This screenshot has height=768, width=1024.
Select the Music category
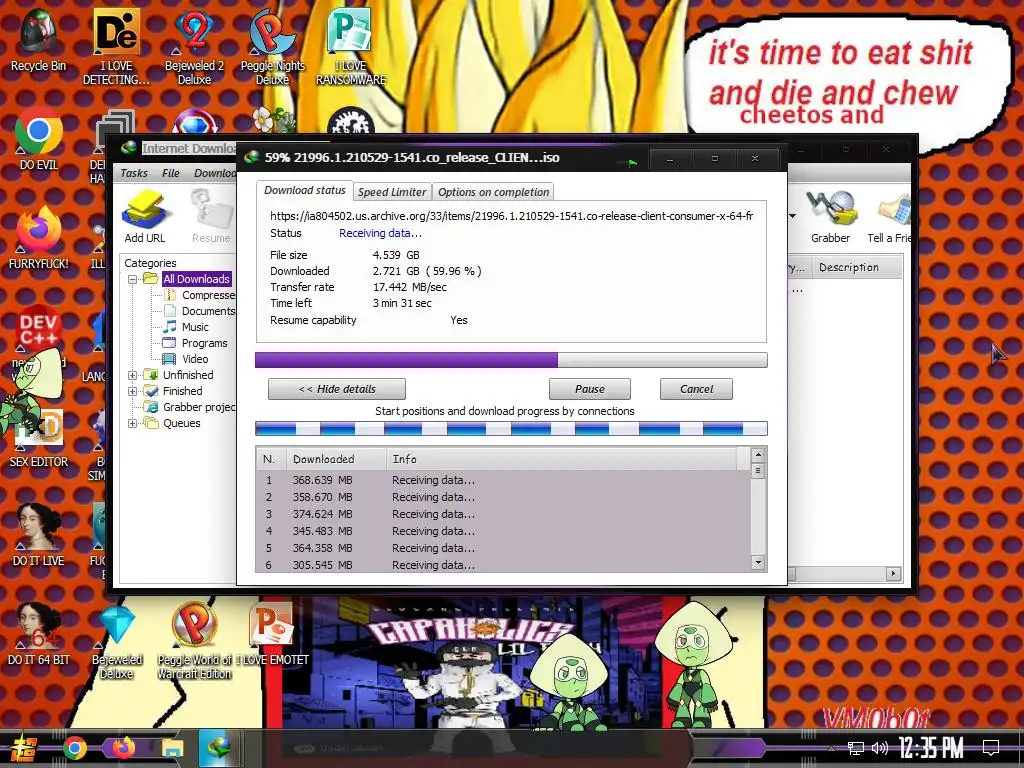pyautogui.click(x=195, y=327)
